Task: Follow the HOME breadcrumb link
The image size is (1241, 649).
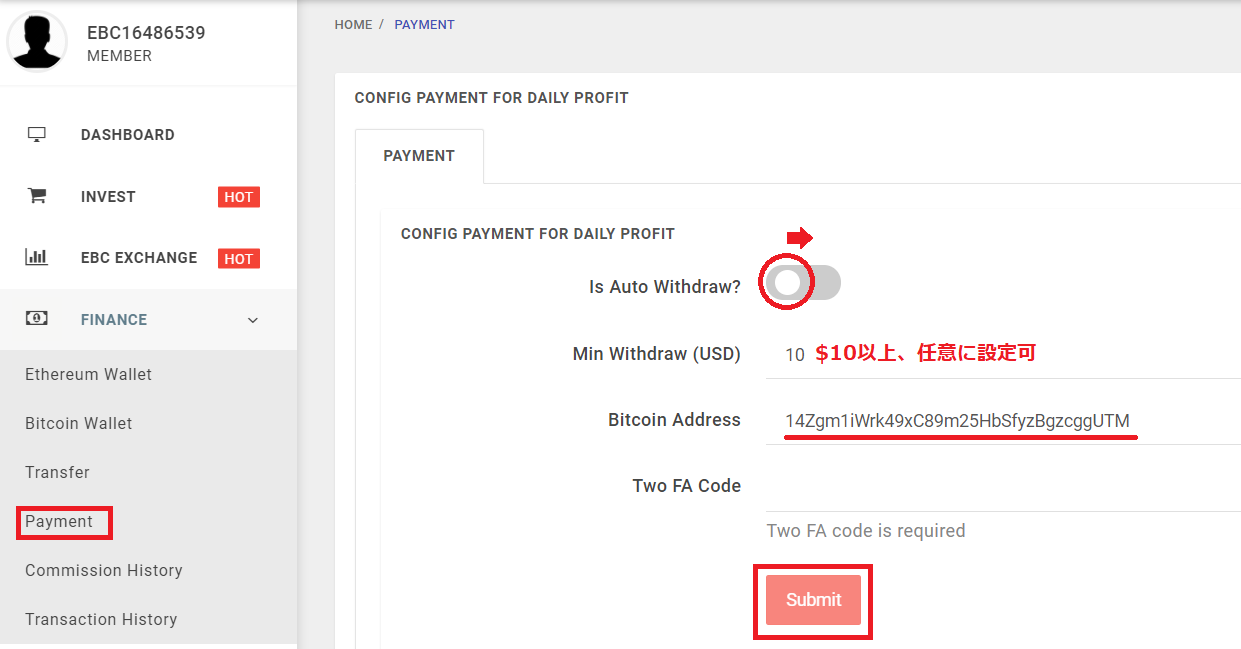Action: pos(353,24)
